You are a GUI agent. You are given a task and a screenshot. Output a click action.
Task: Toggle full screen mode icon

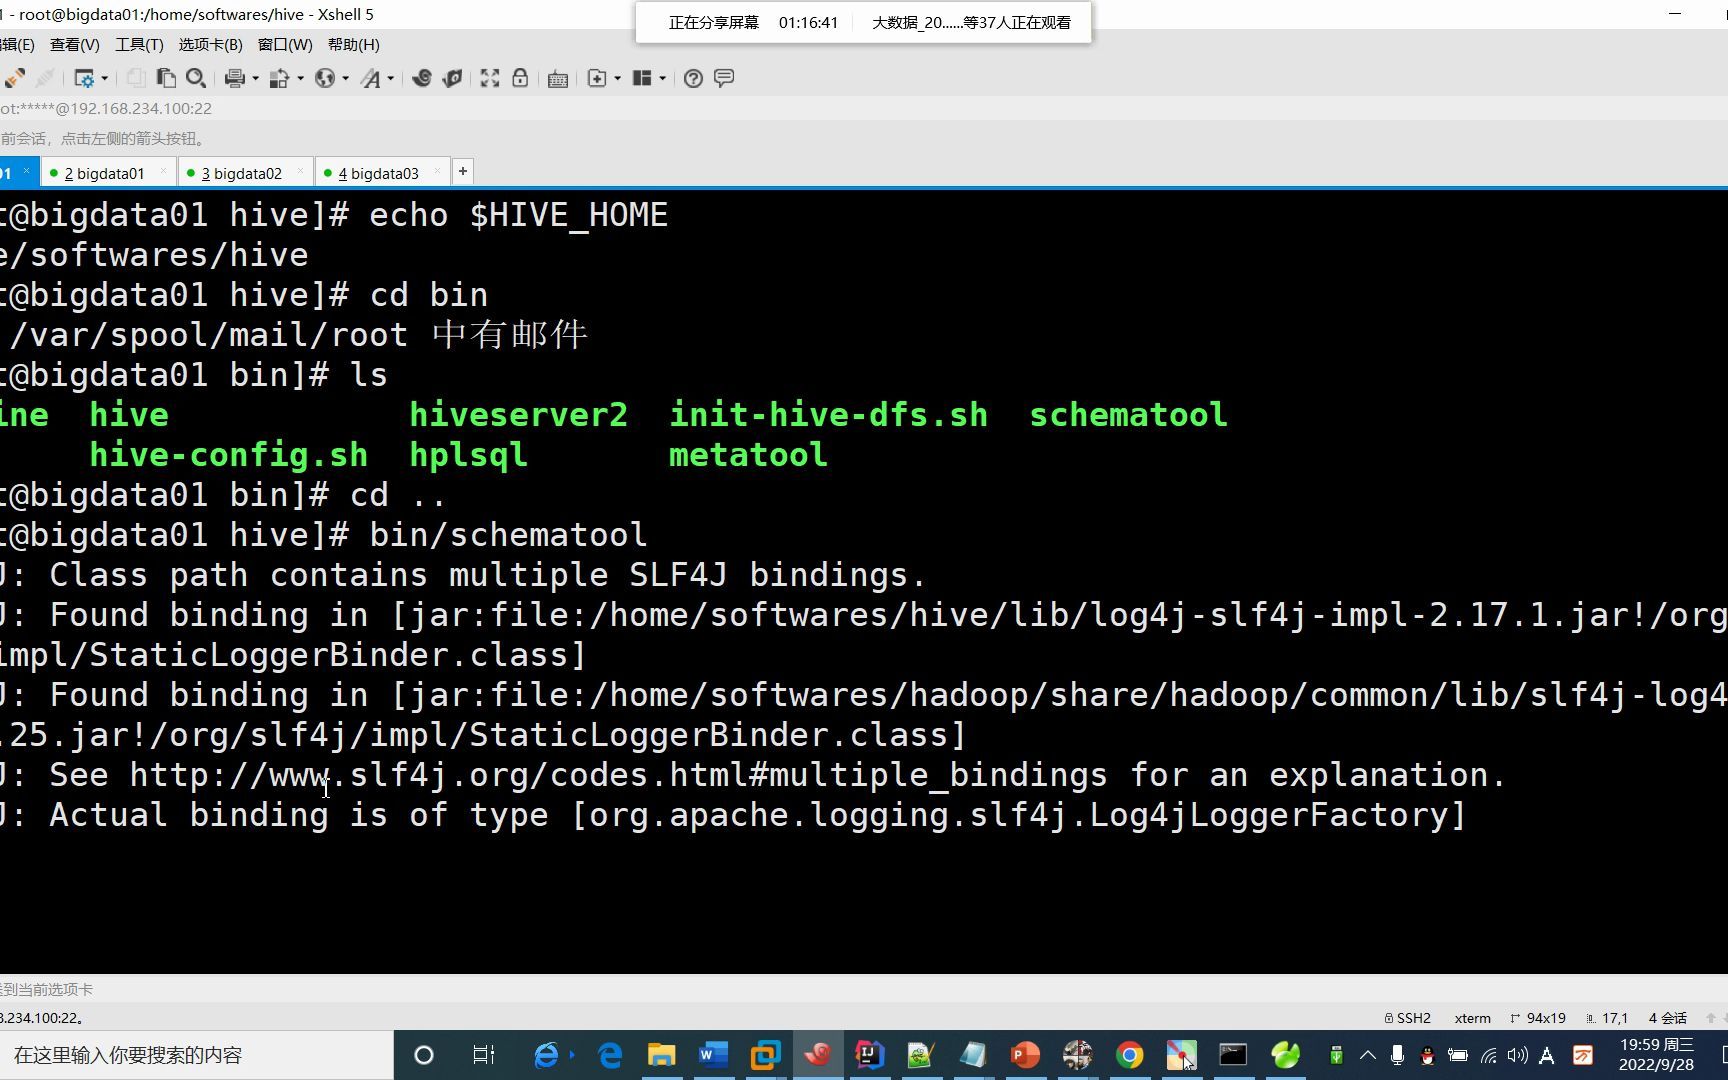490,78
